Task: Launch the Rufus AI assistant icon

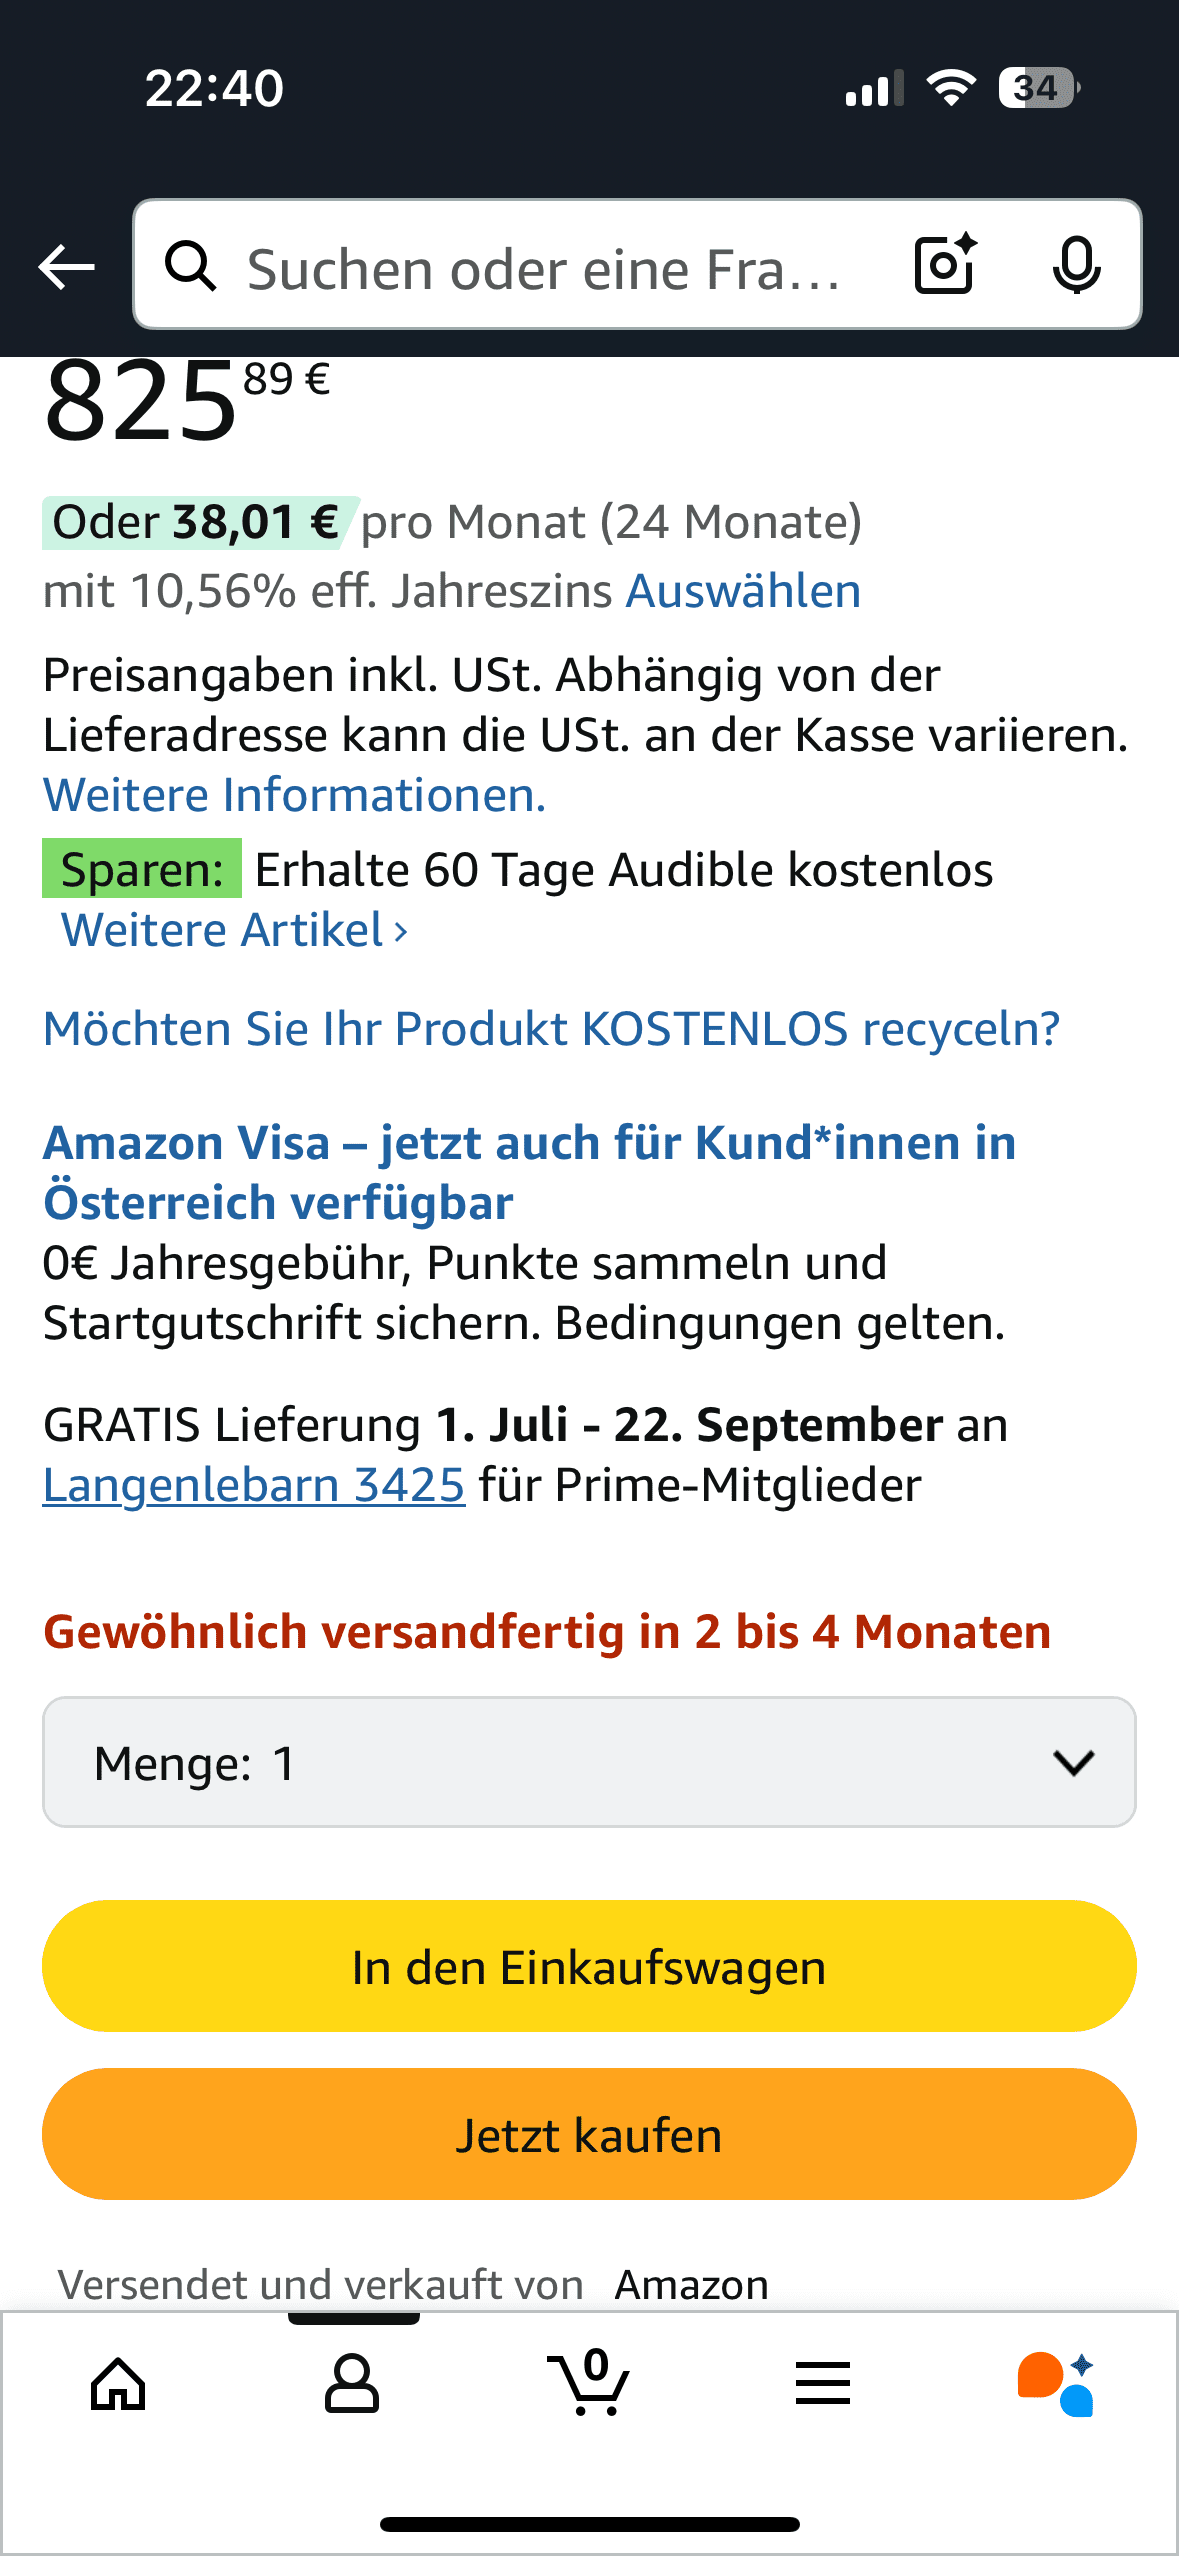Action: coord(1056,2384)
